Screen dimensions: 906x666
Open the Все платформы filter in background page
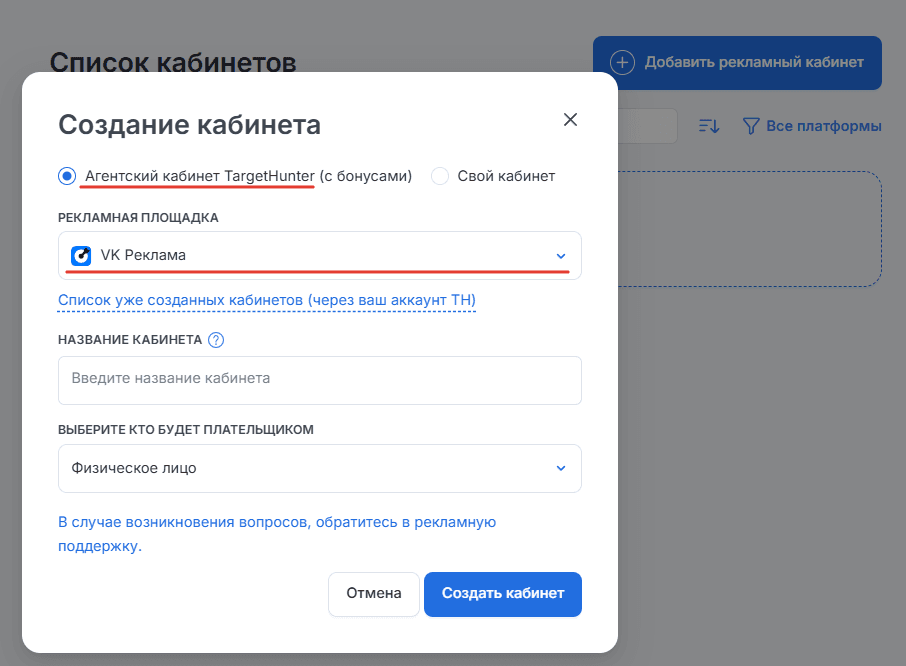tap(812, 126)
